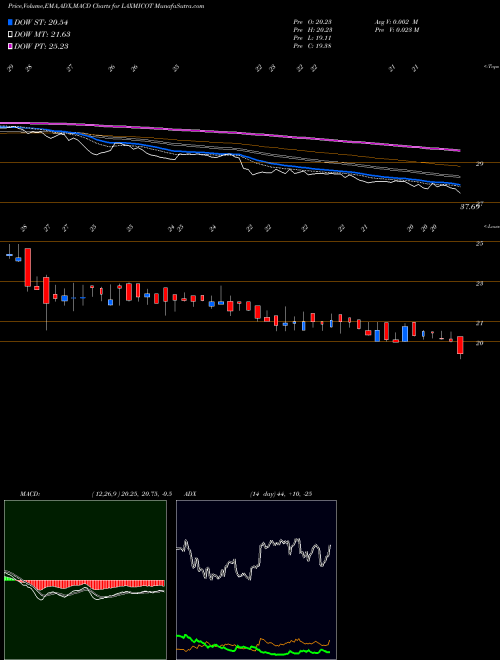Click the chart title mentioning LAXMICOT
The height and width of the screenshot is (660, 500).
pyautogui.click(x=106, y=6)
